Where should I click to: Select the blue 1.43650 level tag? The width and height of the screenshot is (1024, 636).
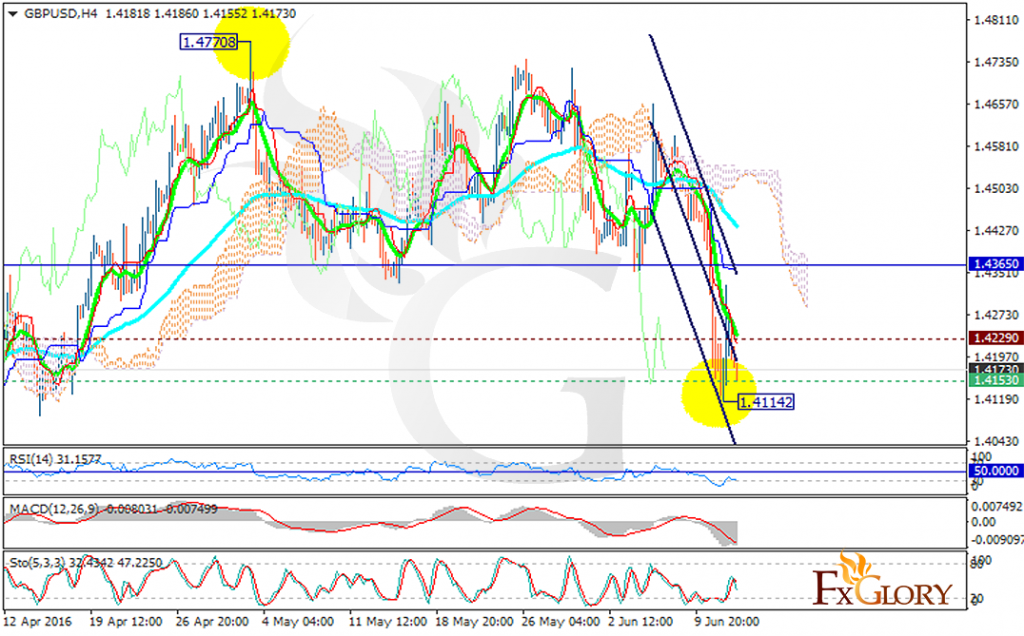(995, 264)
